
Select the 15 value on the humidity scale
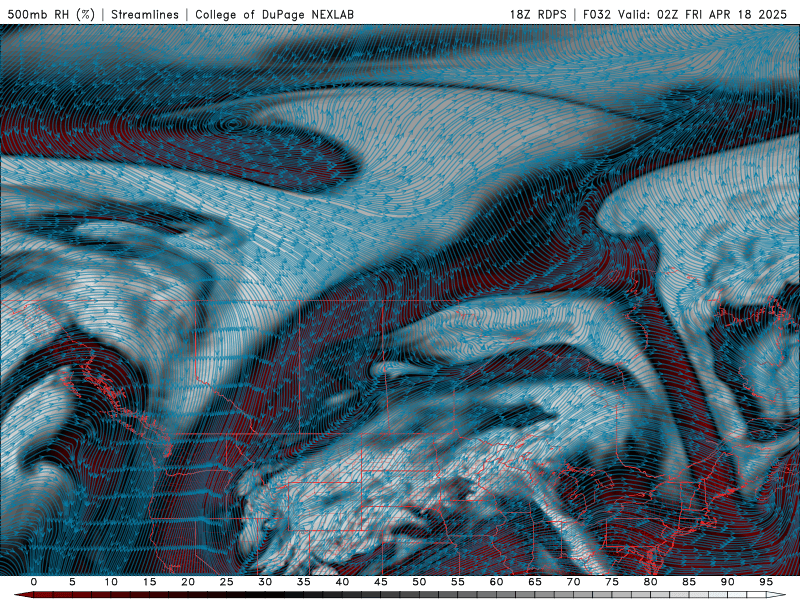point(149,582)
